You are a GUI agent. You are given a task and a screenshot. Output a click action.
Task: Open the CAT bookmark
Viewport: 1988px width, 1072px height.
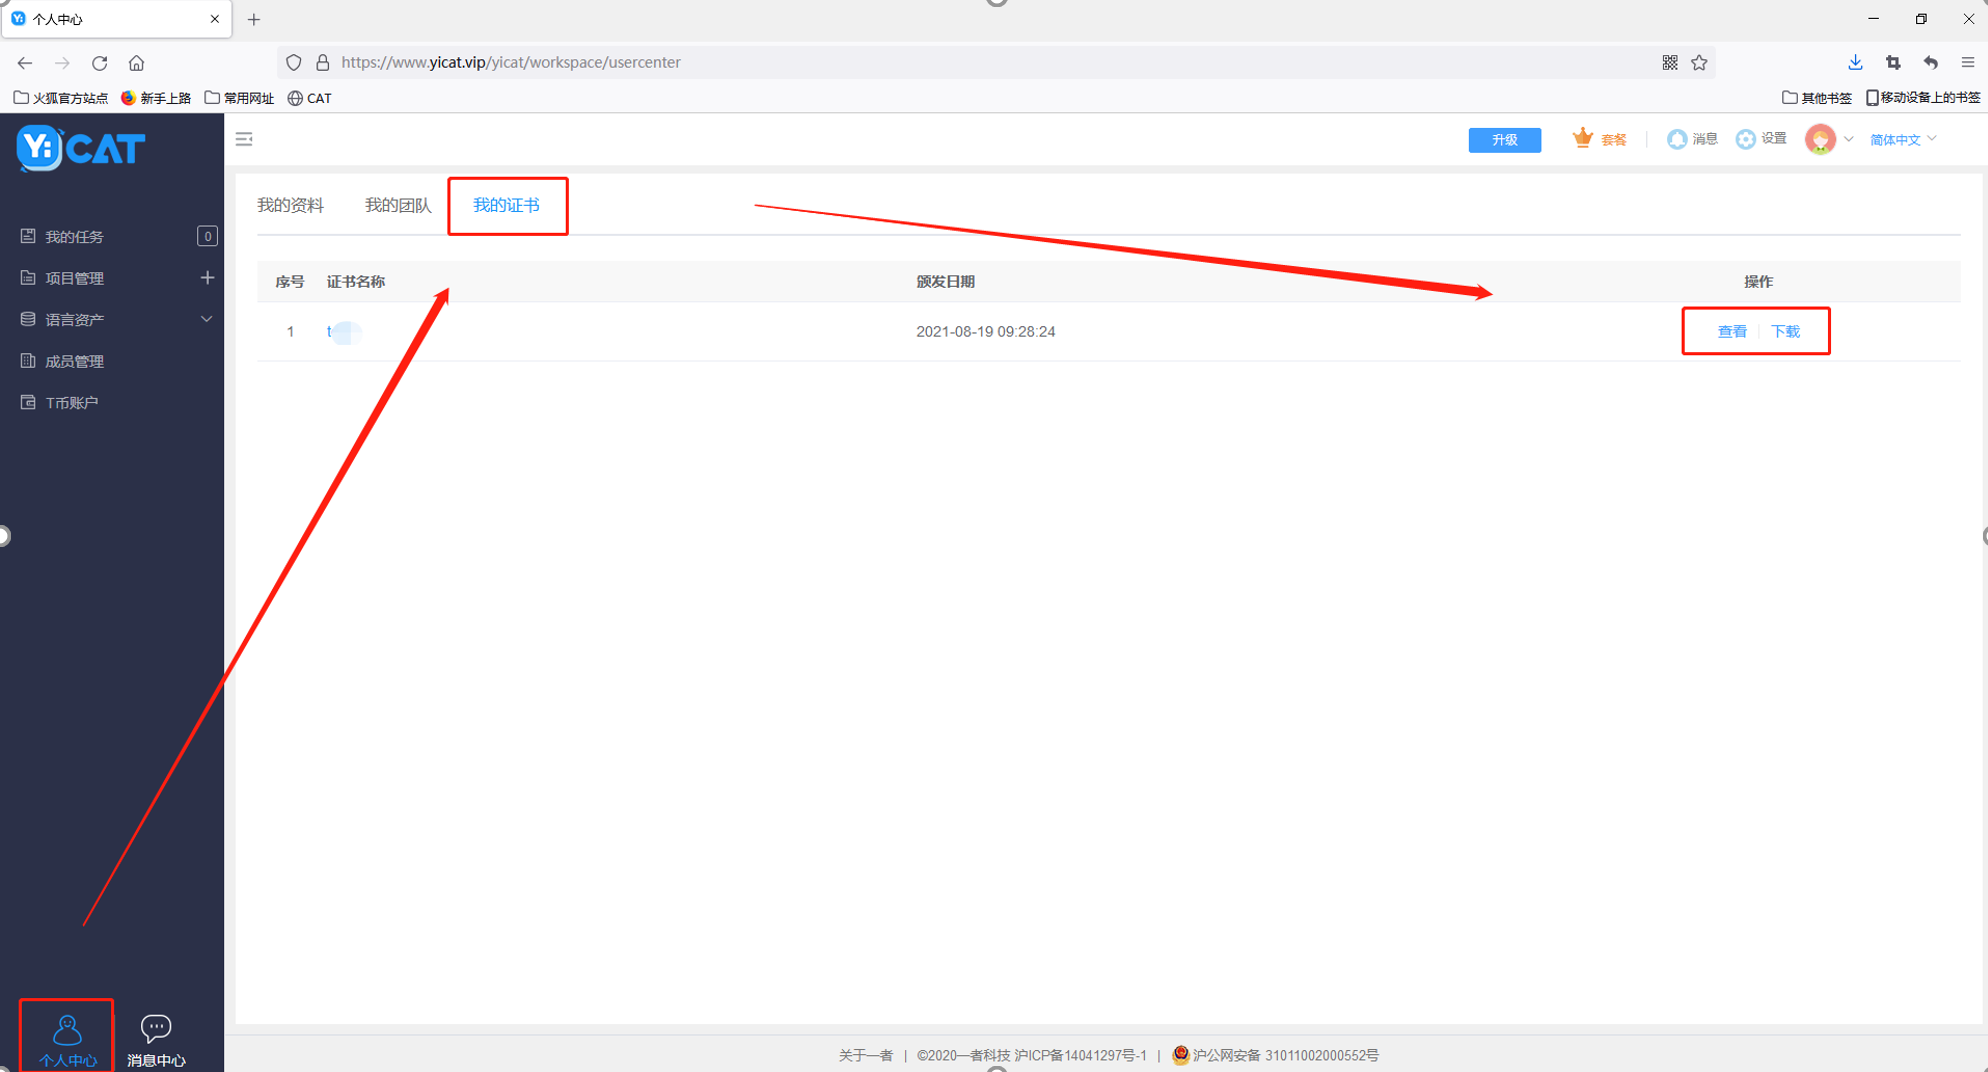(310, 98)
